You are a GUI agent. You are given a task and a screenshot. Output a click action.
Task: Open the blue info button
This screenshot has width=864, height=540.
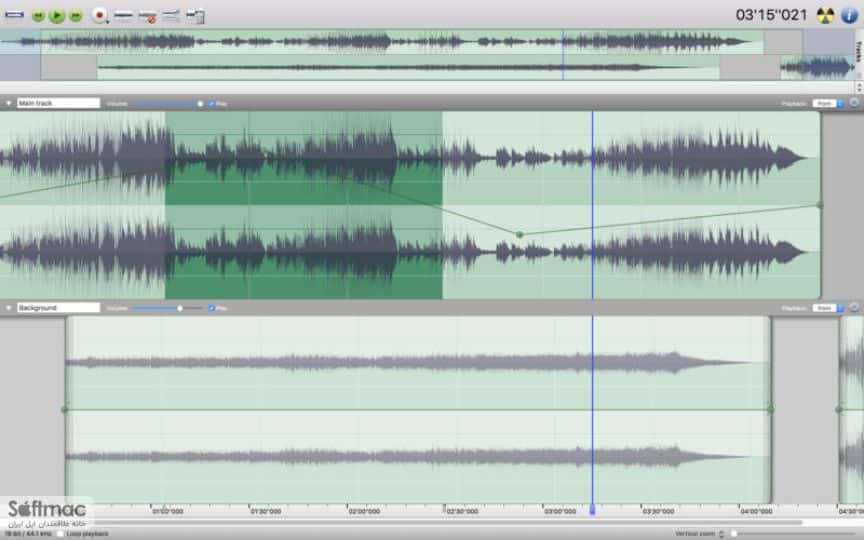pyautogui.click(x=849, y=15)
